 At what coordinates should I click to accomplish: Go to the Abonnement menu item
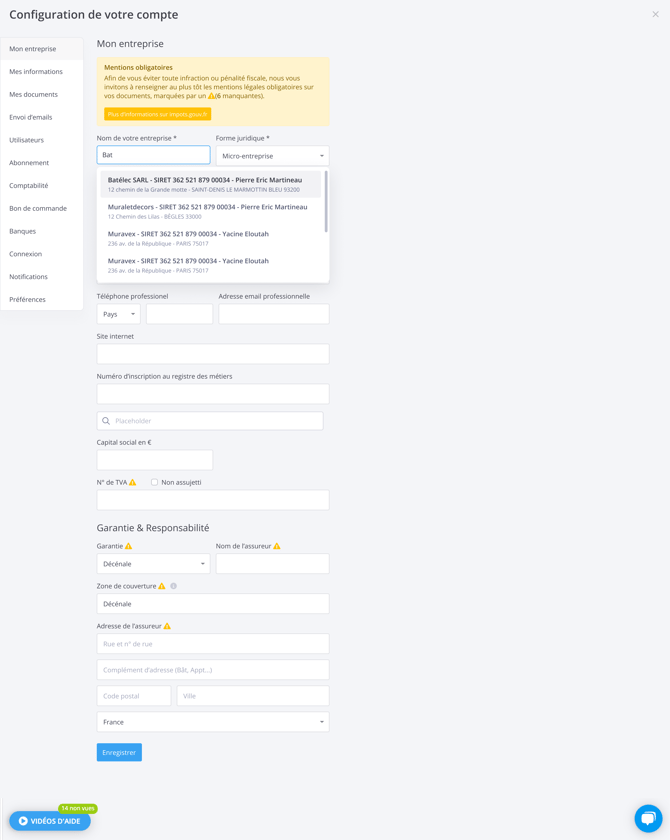point(29,163)
